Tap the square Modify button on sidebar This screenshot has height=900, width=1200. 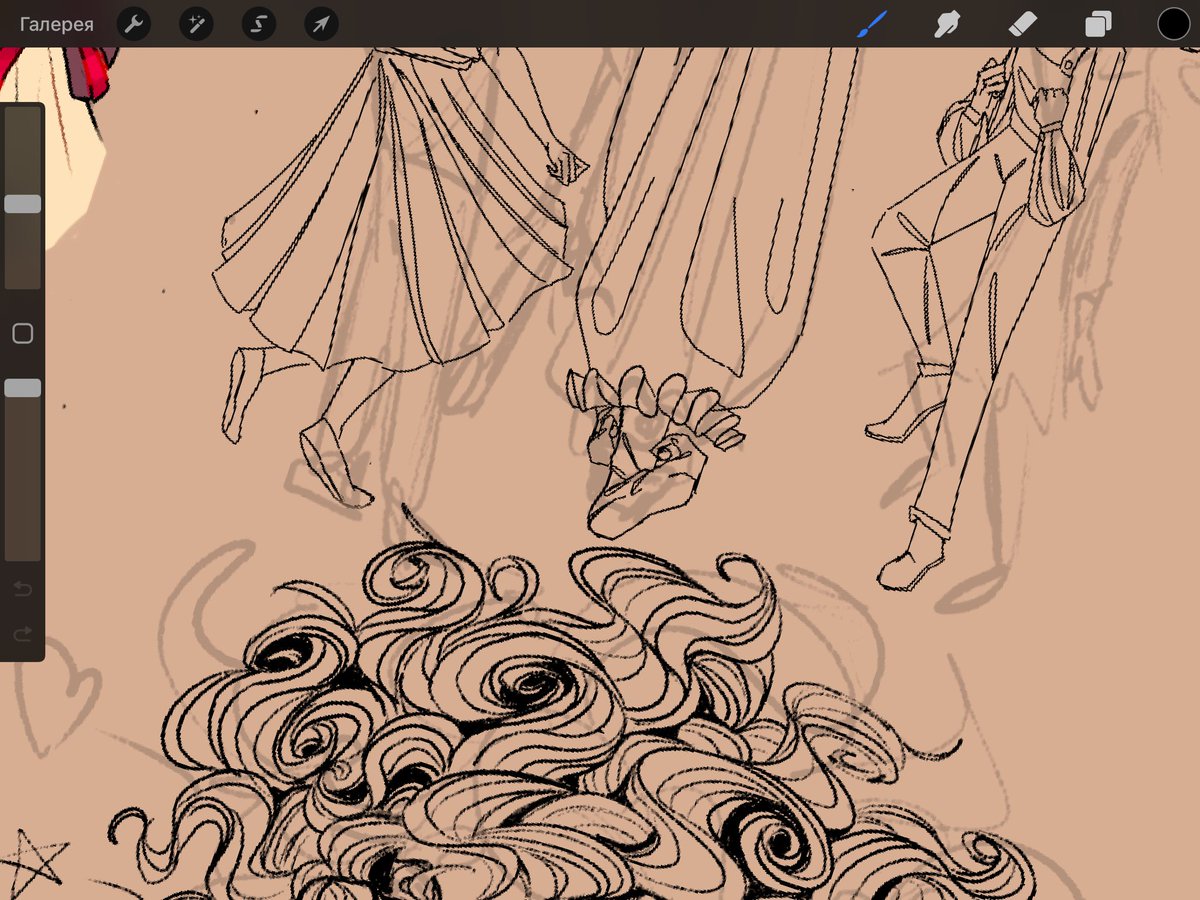click(22, 334)
